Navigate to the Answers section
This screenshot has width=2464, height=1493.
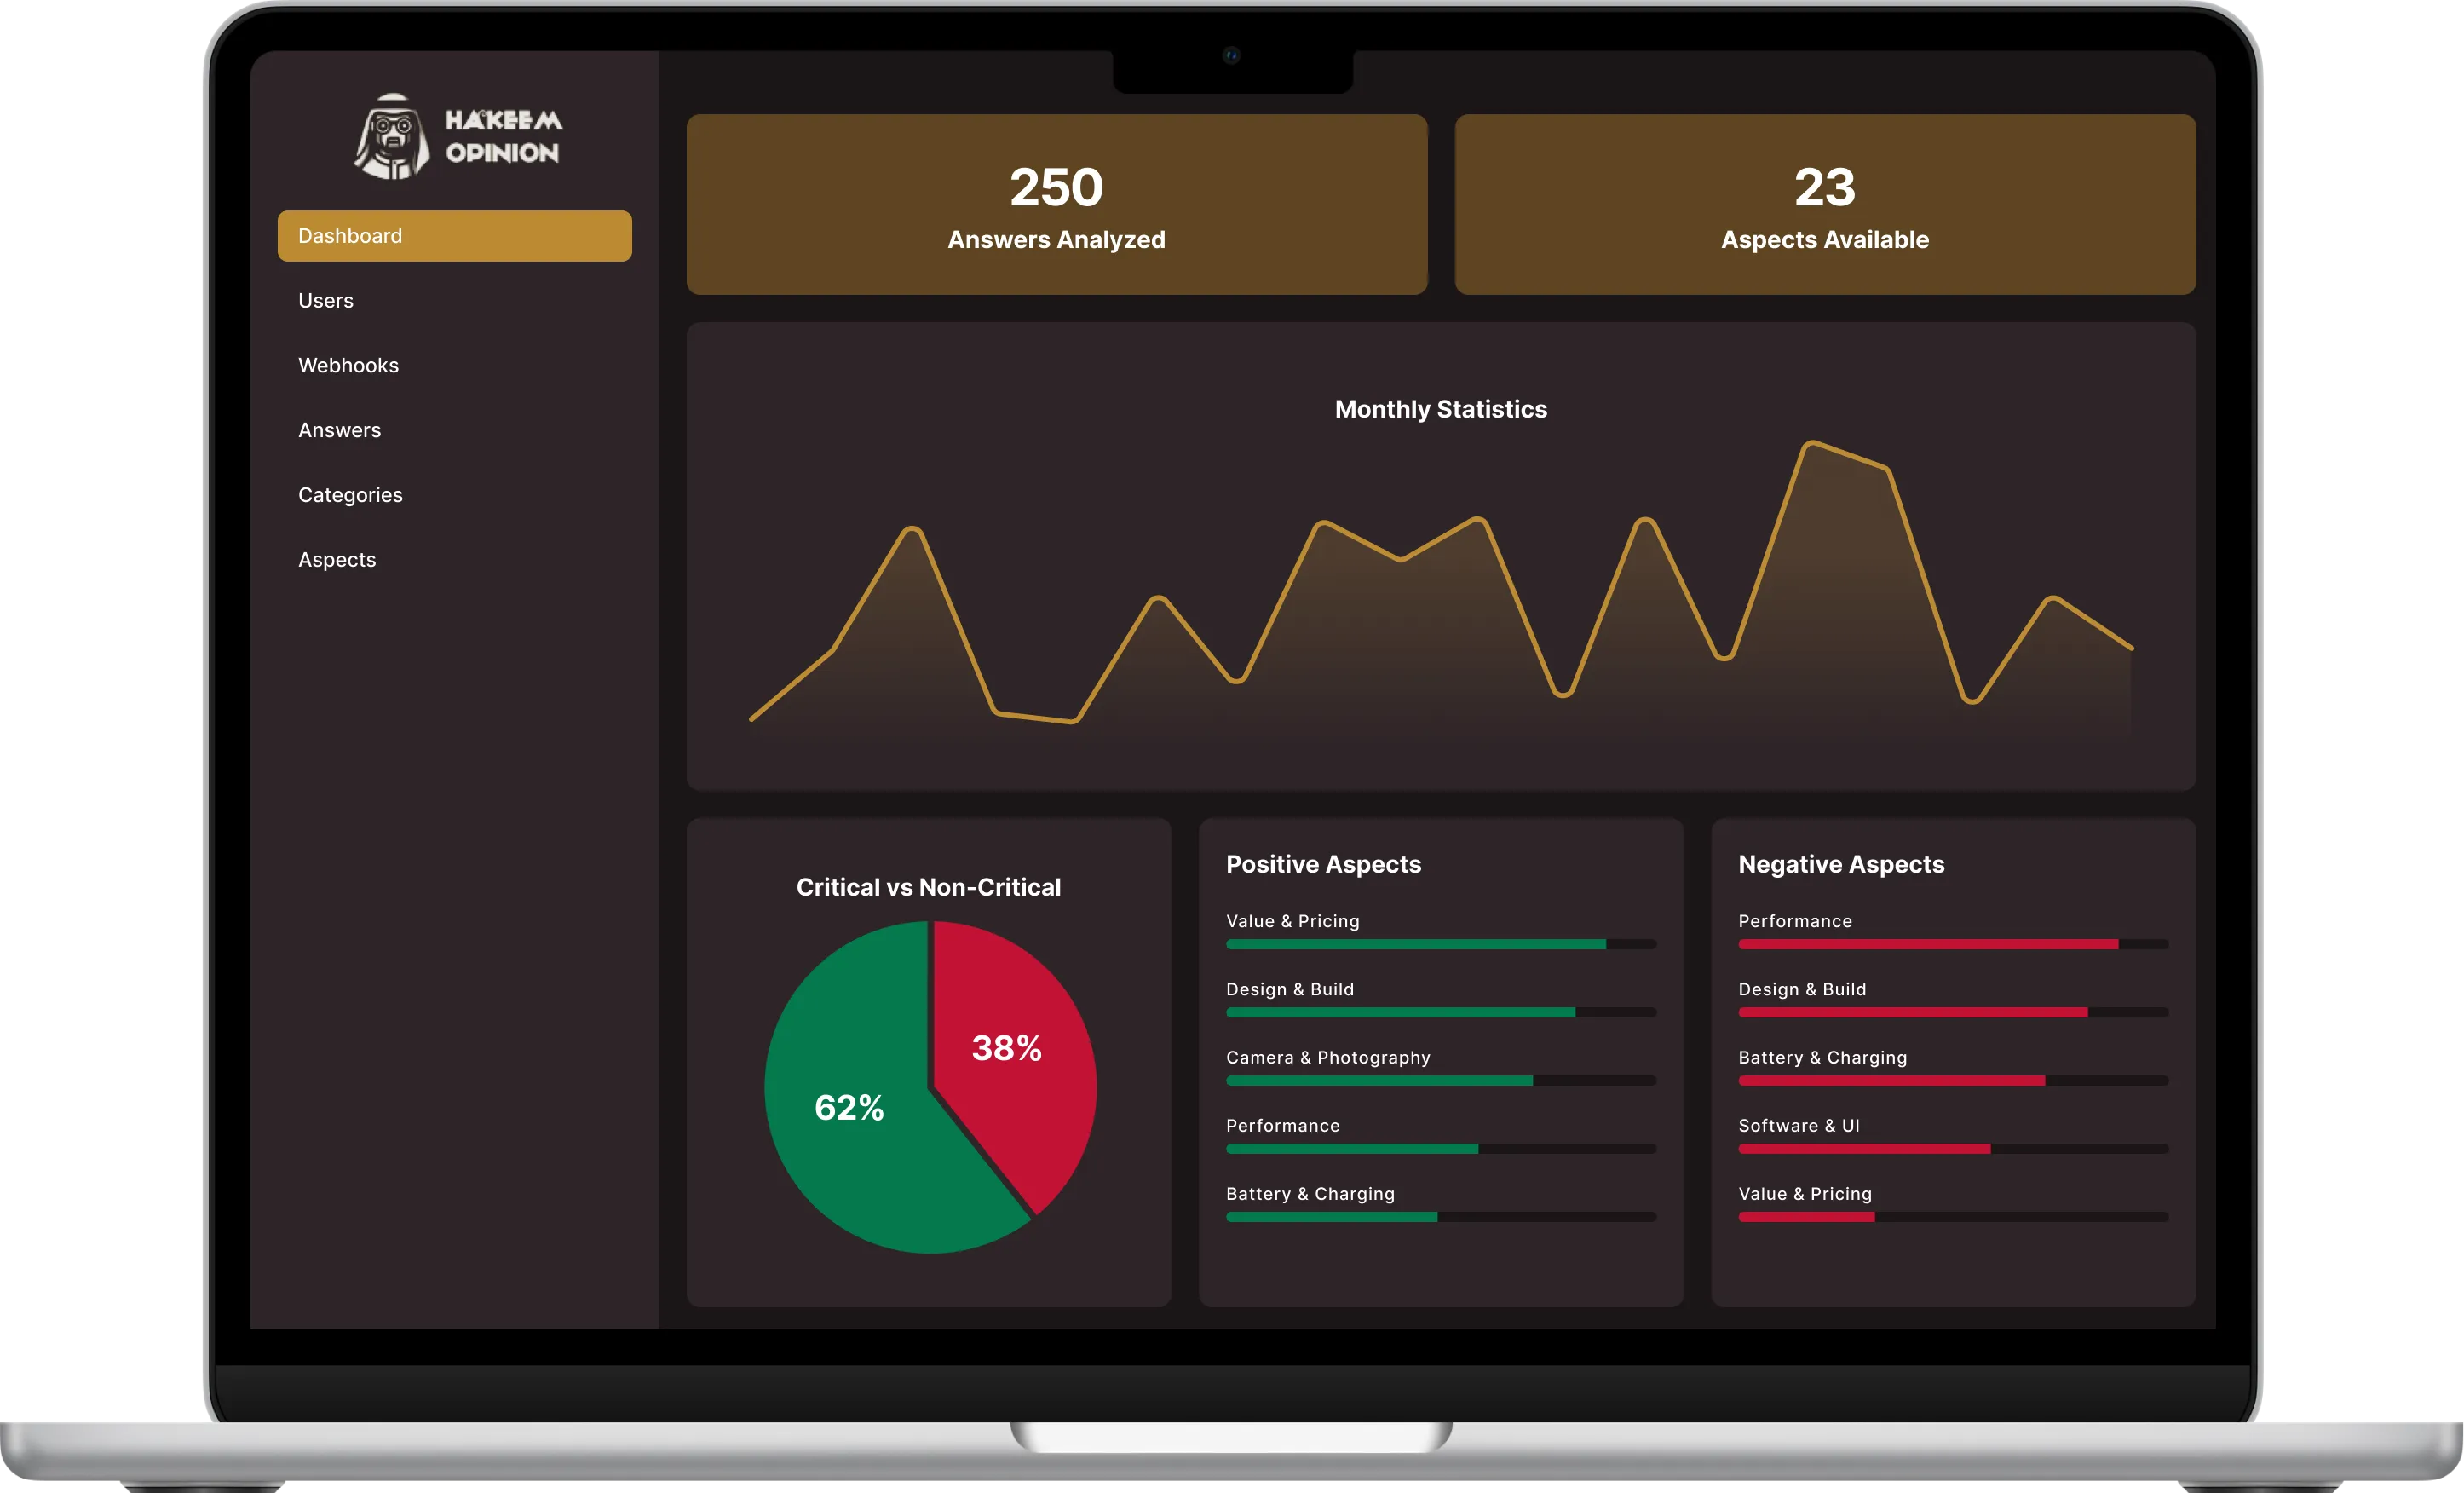point(339,431)
